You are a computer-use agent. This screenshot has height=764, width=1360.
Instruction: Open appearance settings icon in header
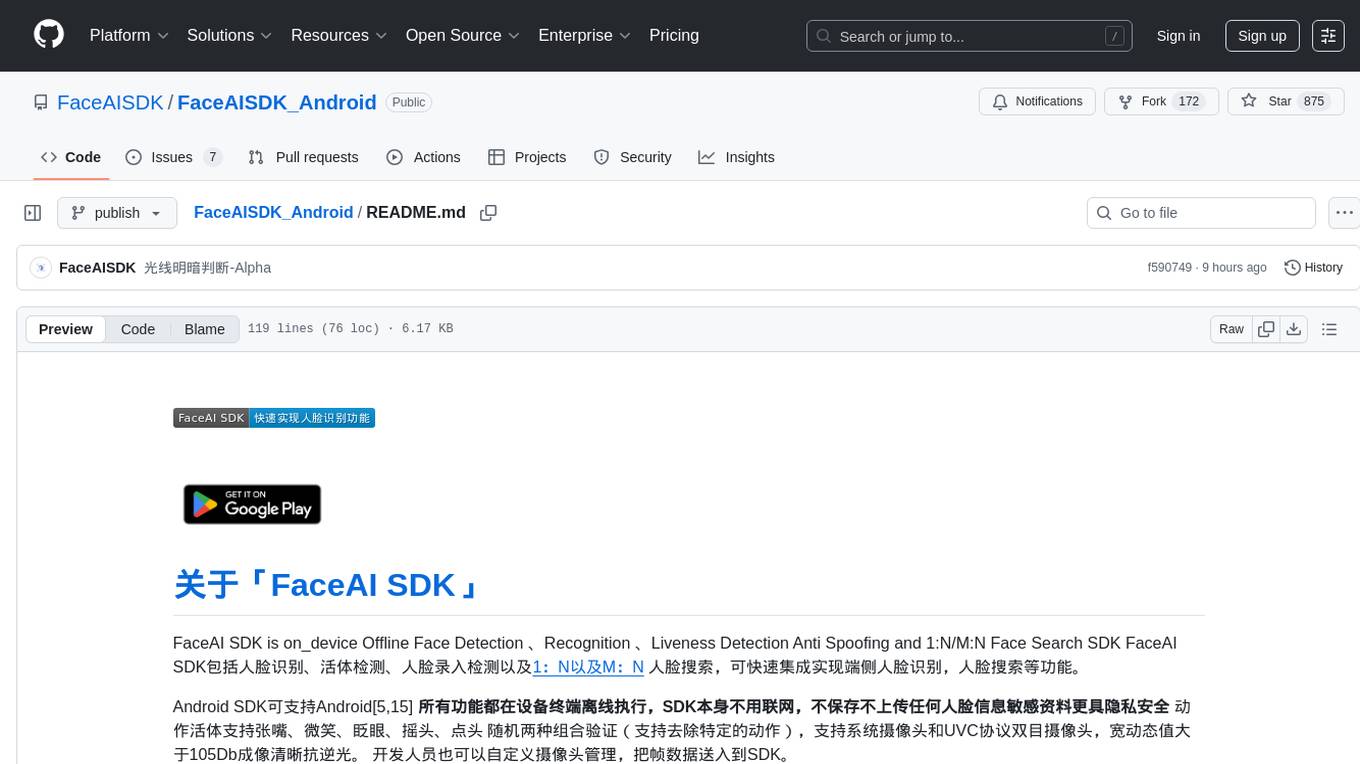pyautogui.click(x=1328, y=36)
